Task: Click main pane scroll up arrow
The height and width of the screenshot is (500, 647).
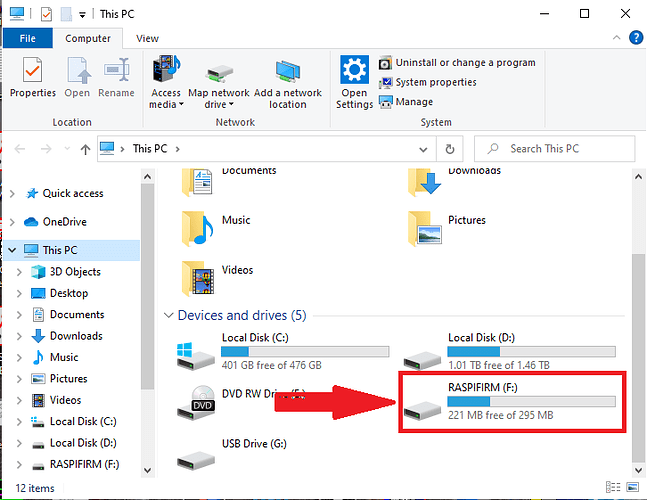Action: click(x=638, y=177)
